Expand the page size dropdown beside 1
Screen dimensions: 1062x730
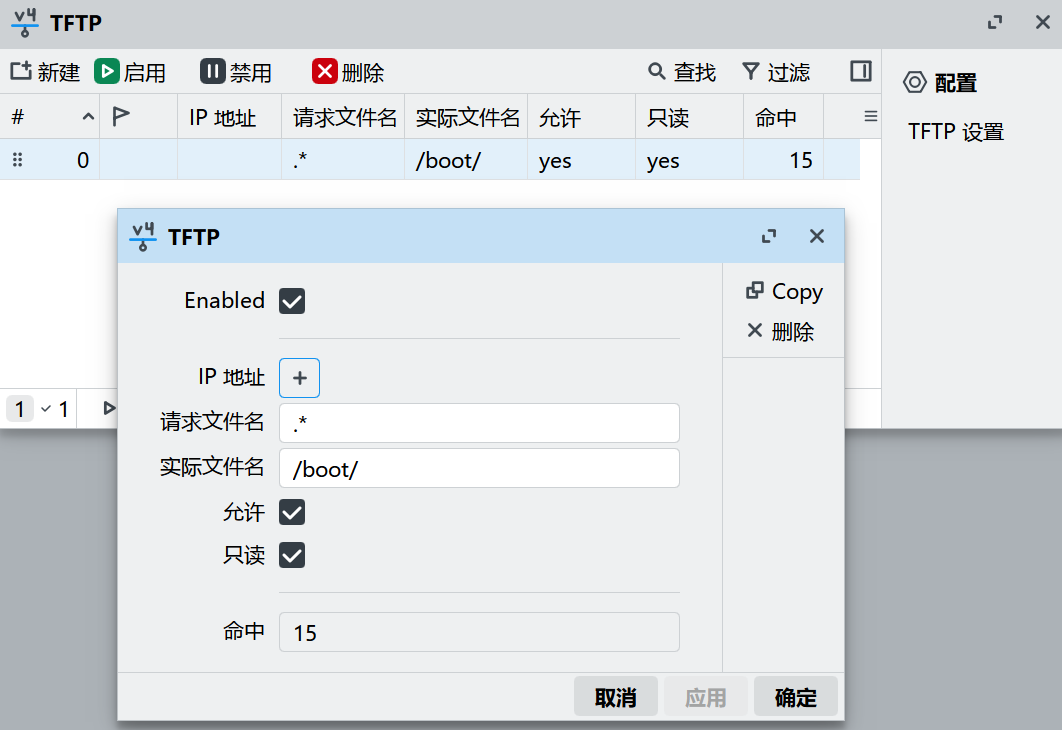coord(46,409)
